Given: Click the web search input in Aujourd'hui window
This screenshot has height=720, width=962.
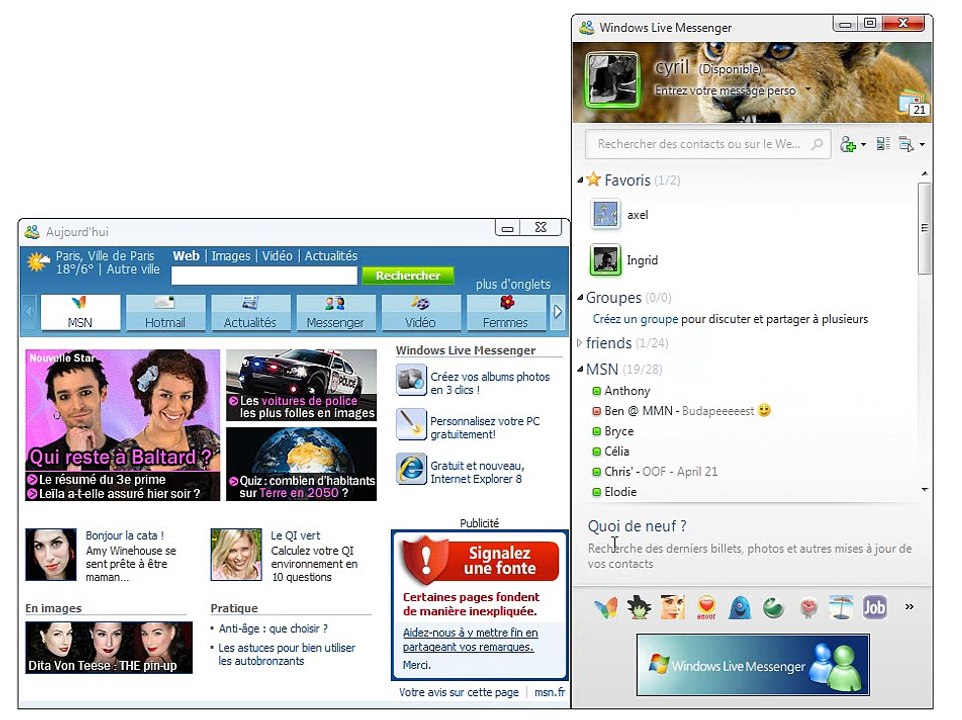Looking at the screenshot, I should (264, 276).
